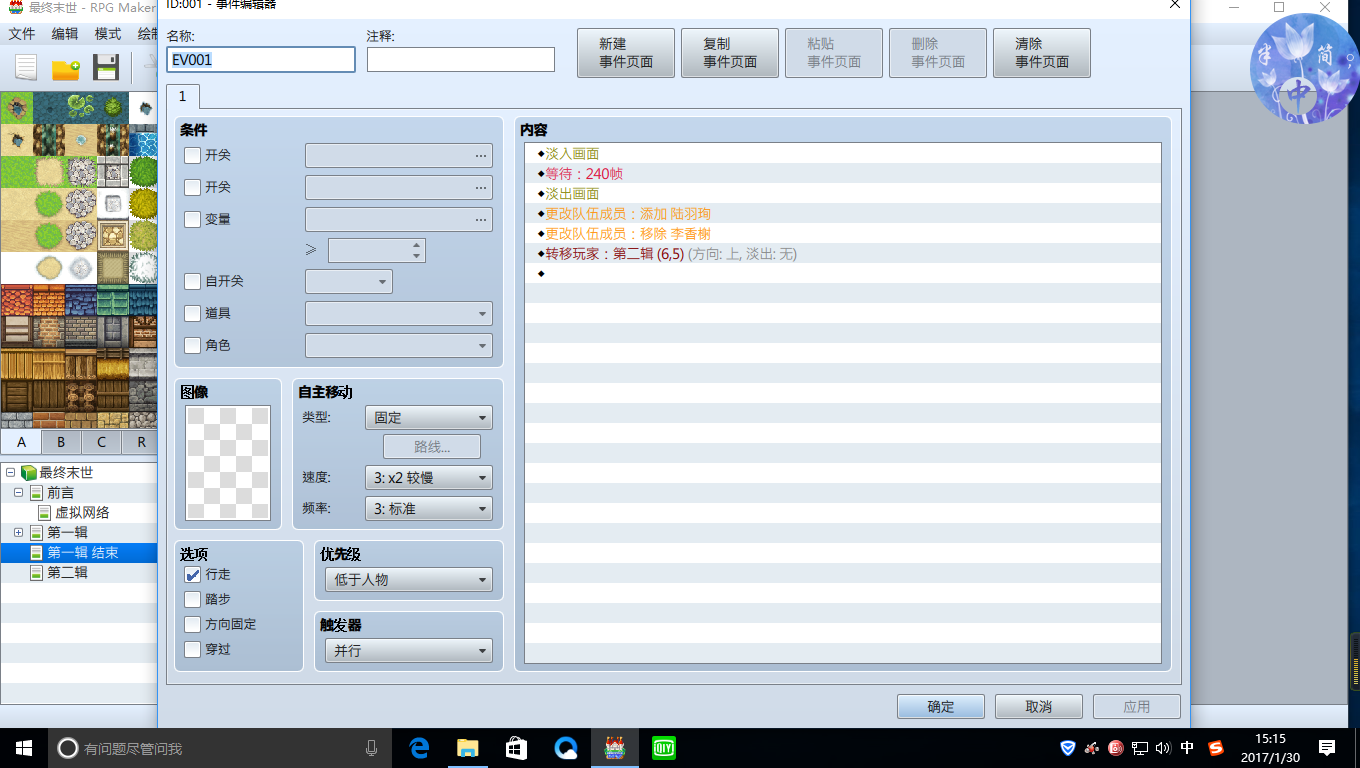
Task: Enable the first 开关 condition checkbox
Action: click(x=193, y=155)
